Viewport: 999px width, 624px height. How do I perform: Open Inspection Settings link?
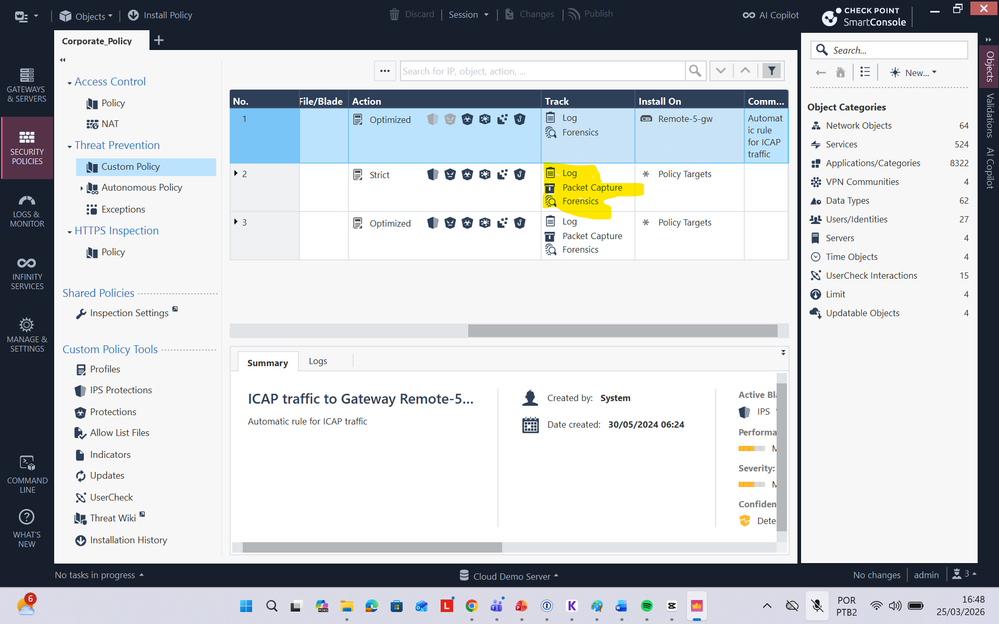coord(127,313)
